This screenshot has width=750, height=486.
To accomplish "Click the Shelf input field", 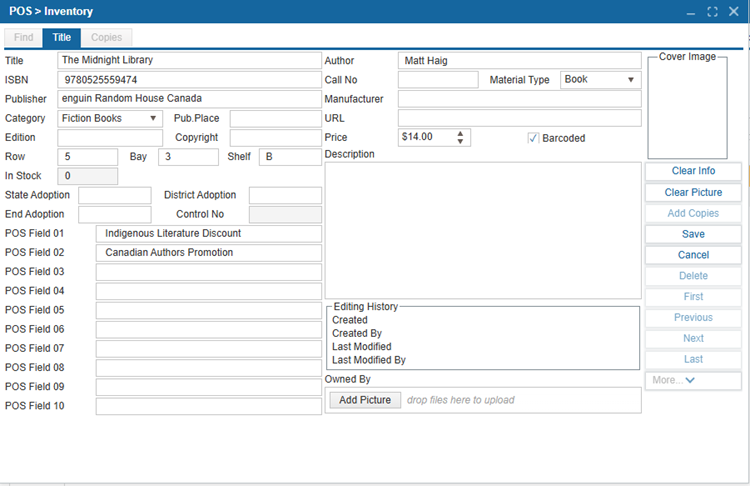I will tap(290, 157).
